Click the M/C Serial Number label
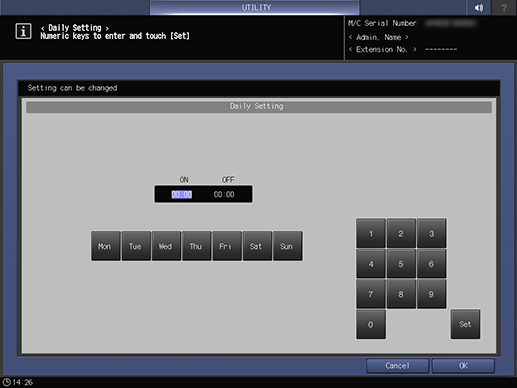Viewport: 517px width, 388px height. pyautogui.click(x=382, y=23)
